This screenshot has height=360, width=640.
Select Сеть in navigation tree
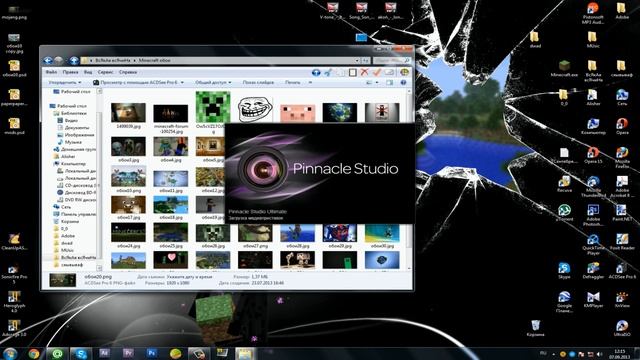point(62,207)
